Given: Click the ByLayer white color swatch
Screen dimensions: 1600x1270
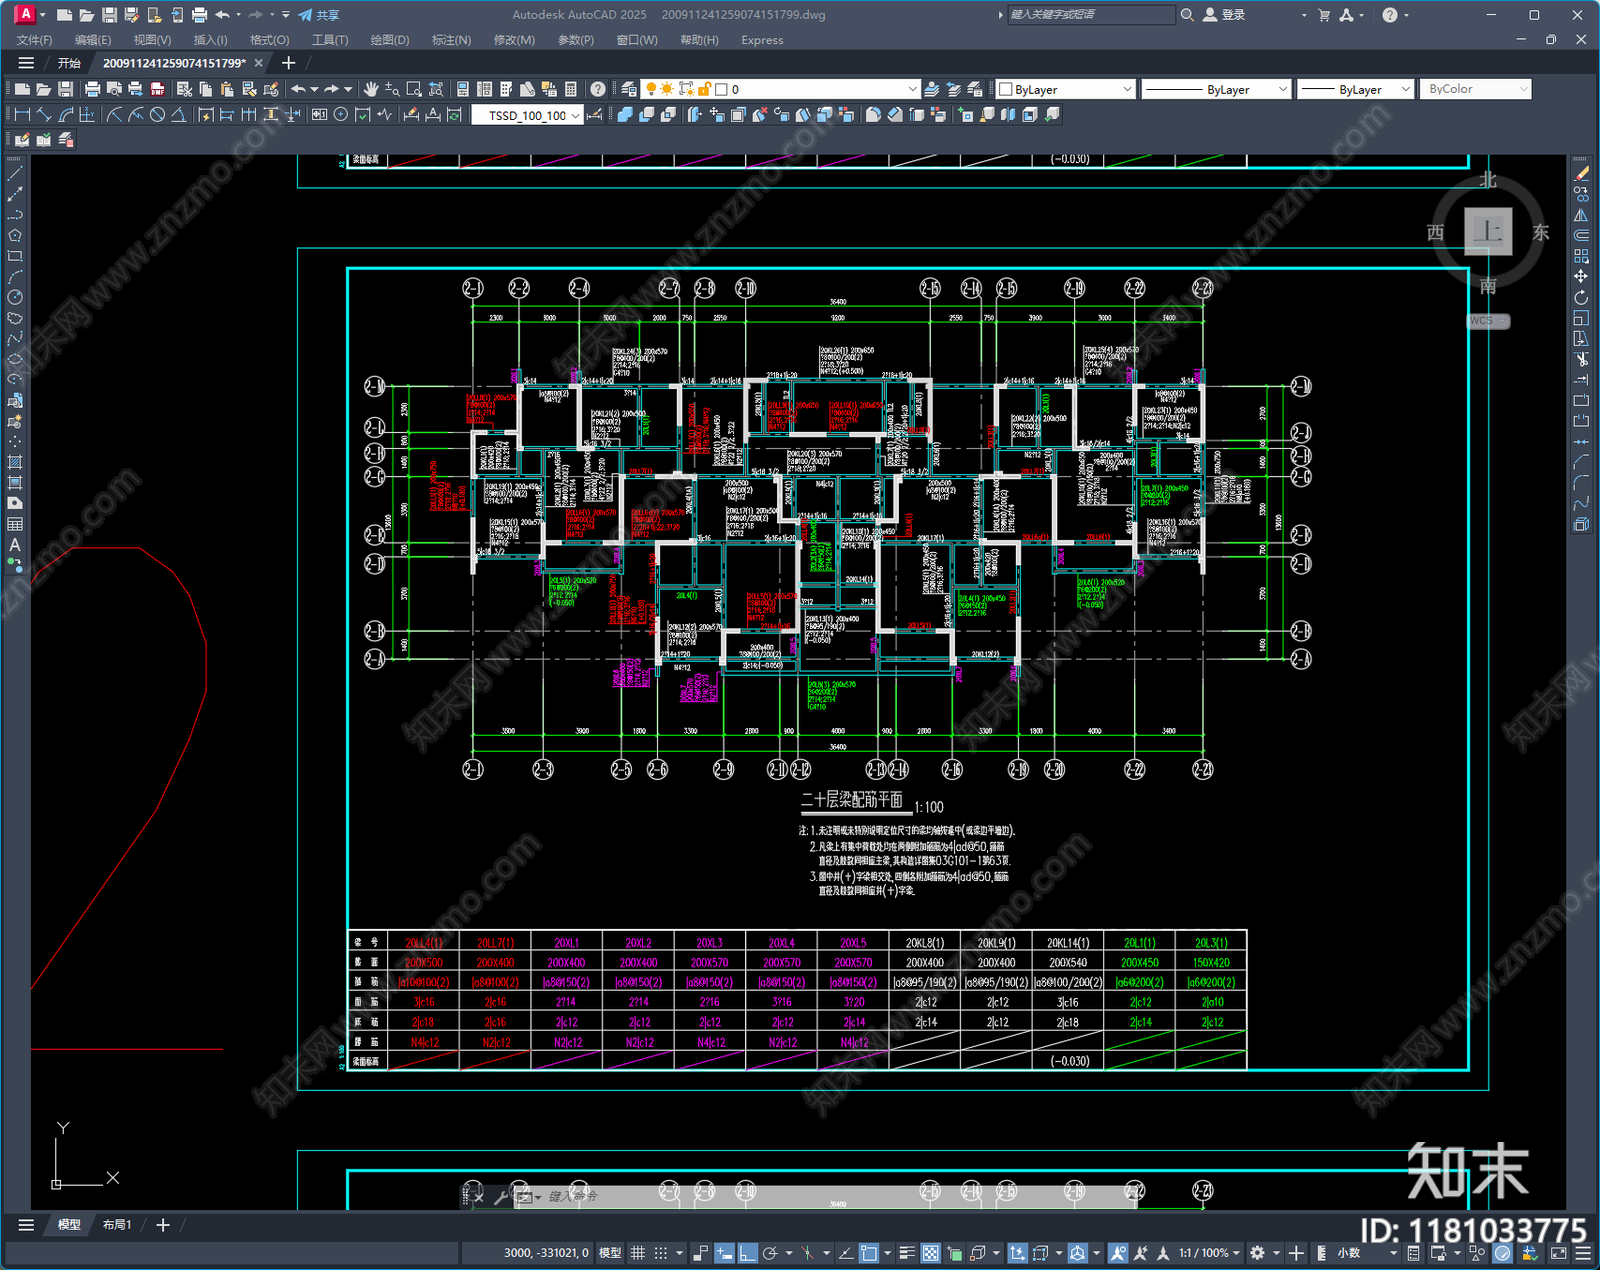Looking at the screenshot, I should [1006, 89].
